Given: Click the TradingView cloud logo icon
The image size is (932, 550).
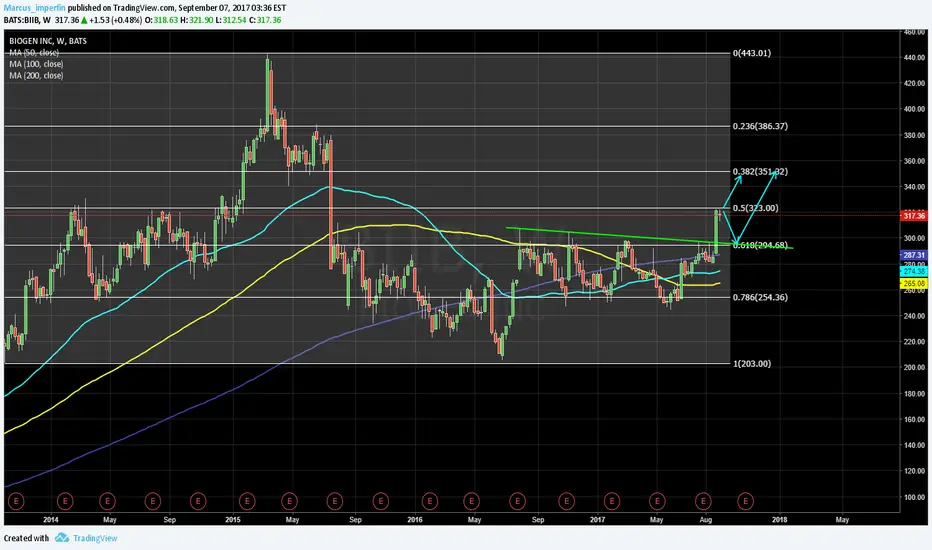Looking at the screenshot, I should pyautogui.click(x=62, y=538).
